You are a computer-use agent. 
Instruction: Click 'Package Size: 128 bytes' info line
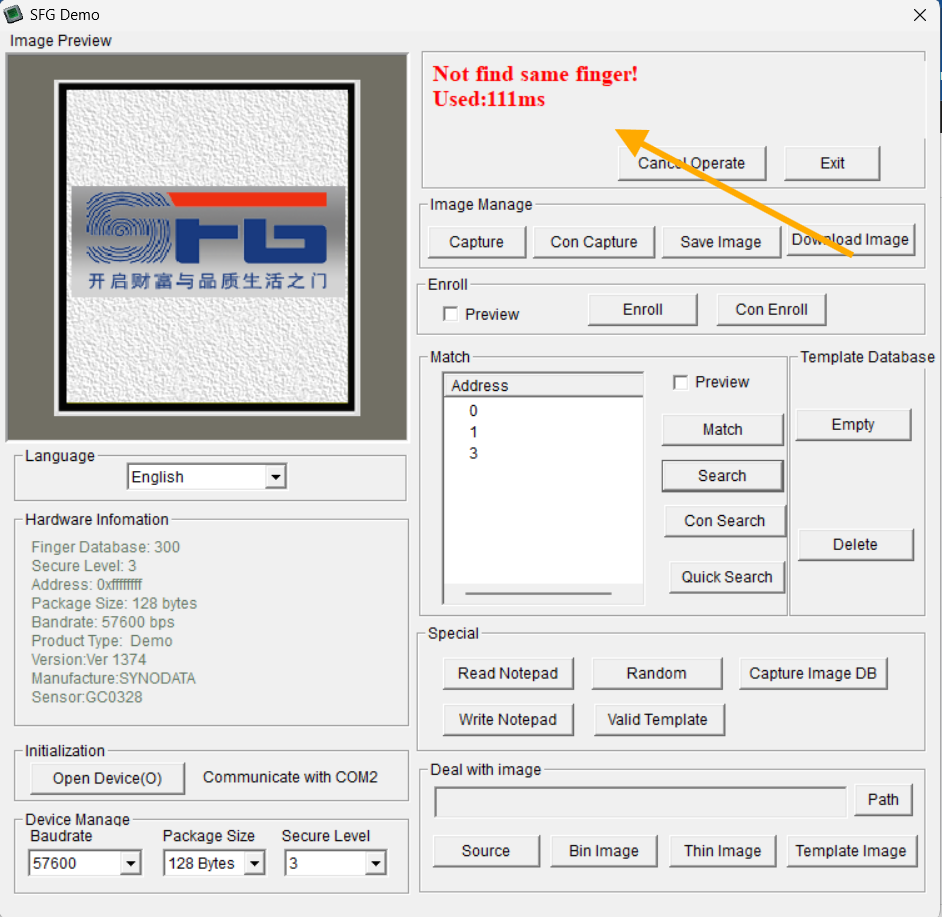pyautogui.click(x=114, y=604)
